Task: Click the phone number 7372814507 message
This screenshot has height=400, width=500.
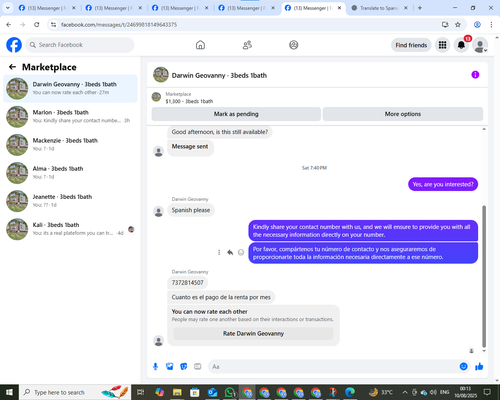Action: point(187,283)
